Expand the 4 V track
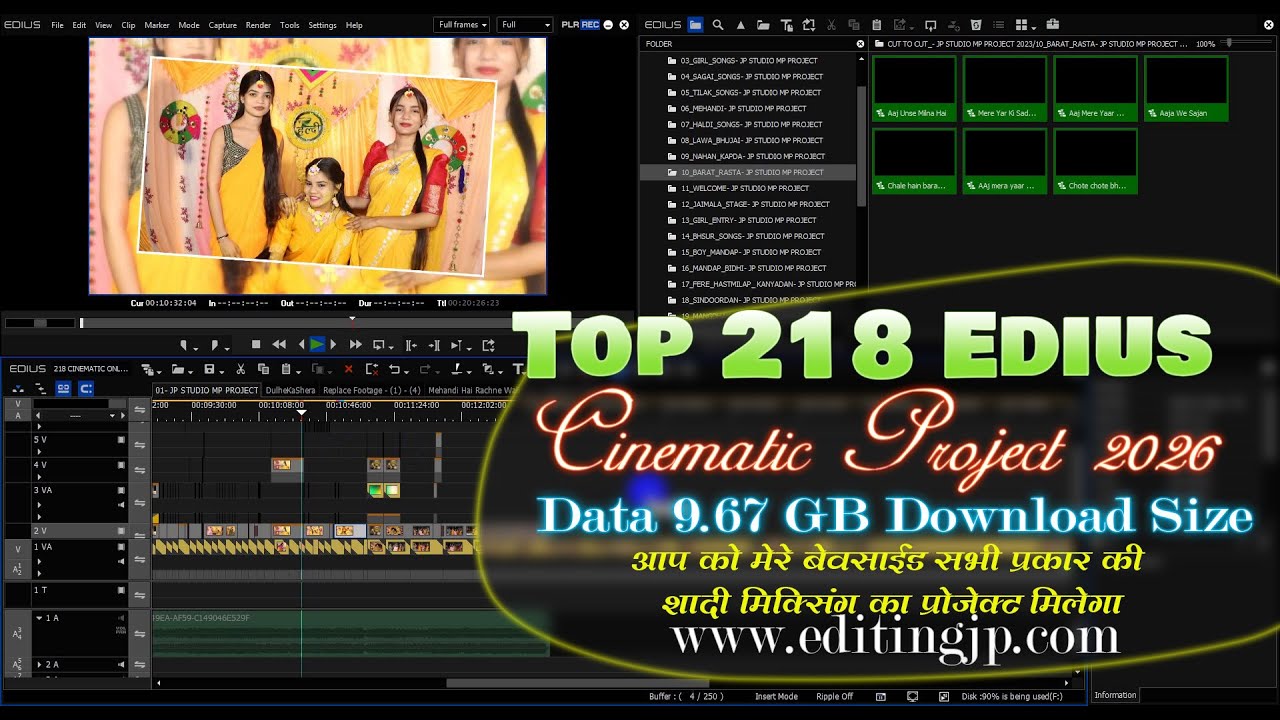Viewport: 1280px width, 720px height. (x=39, y=477)
